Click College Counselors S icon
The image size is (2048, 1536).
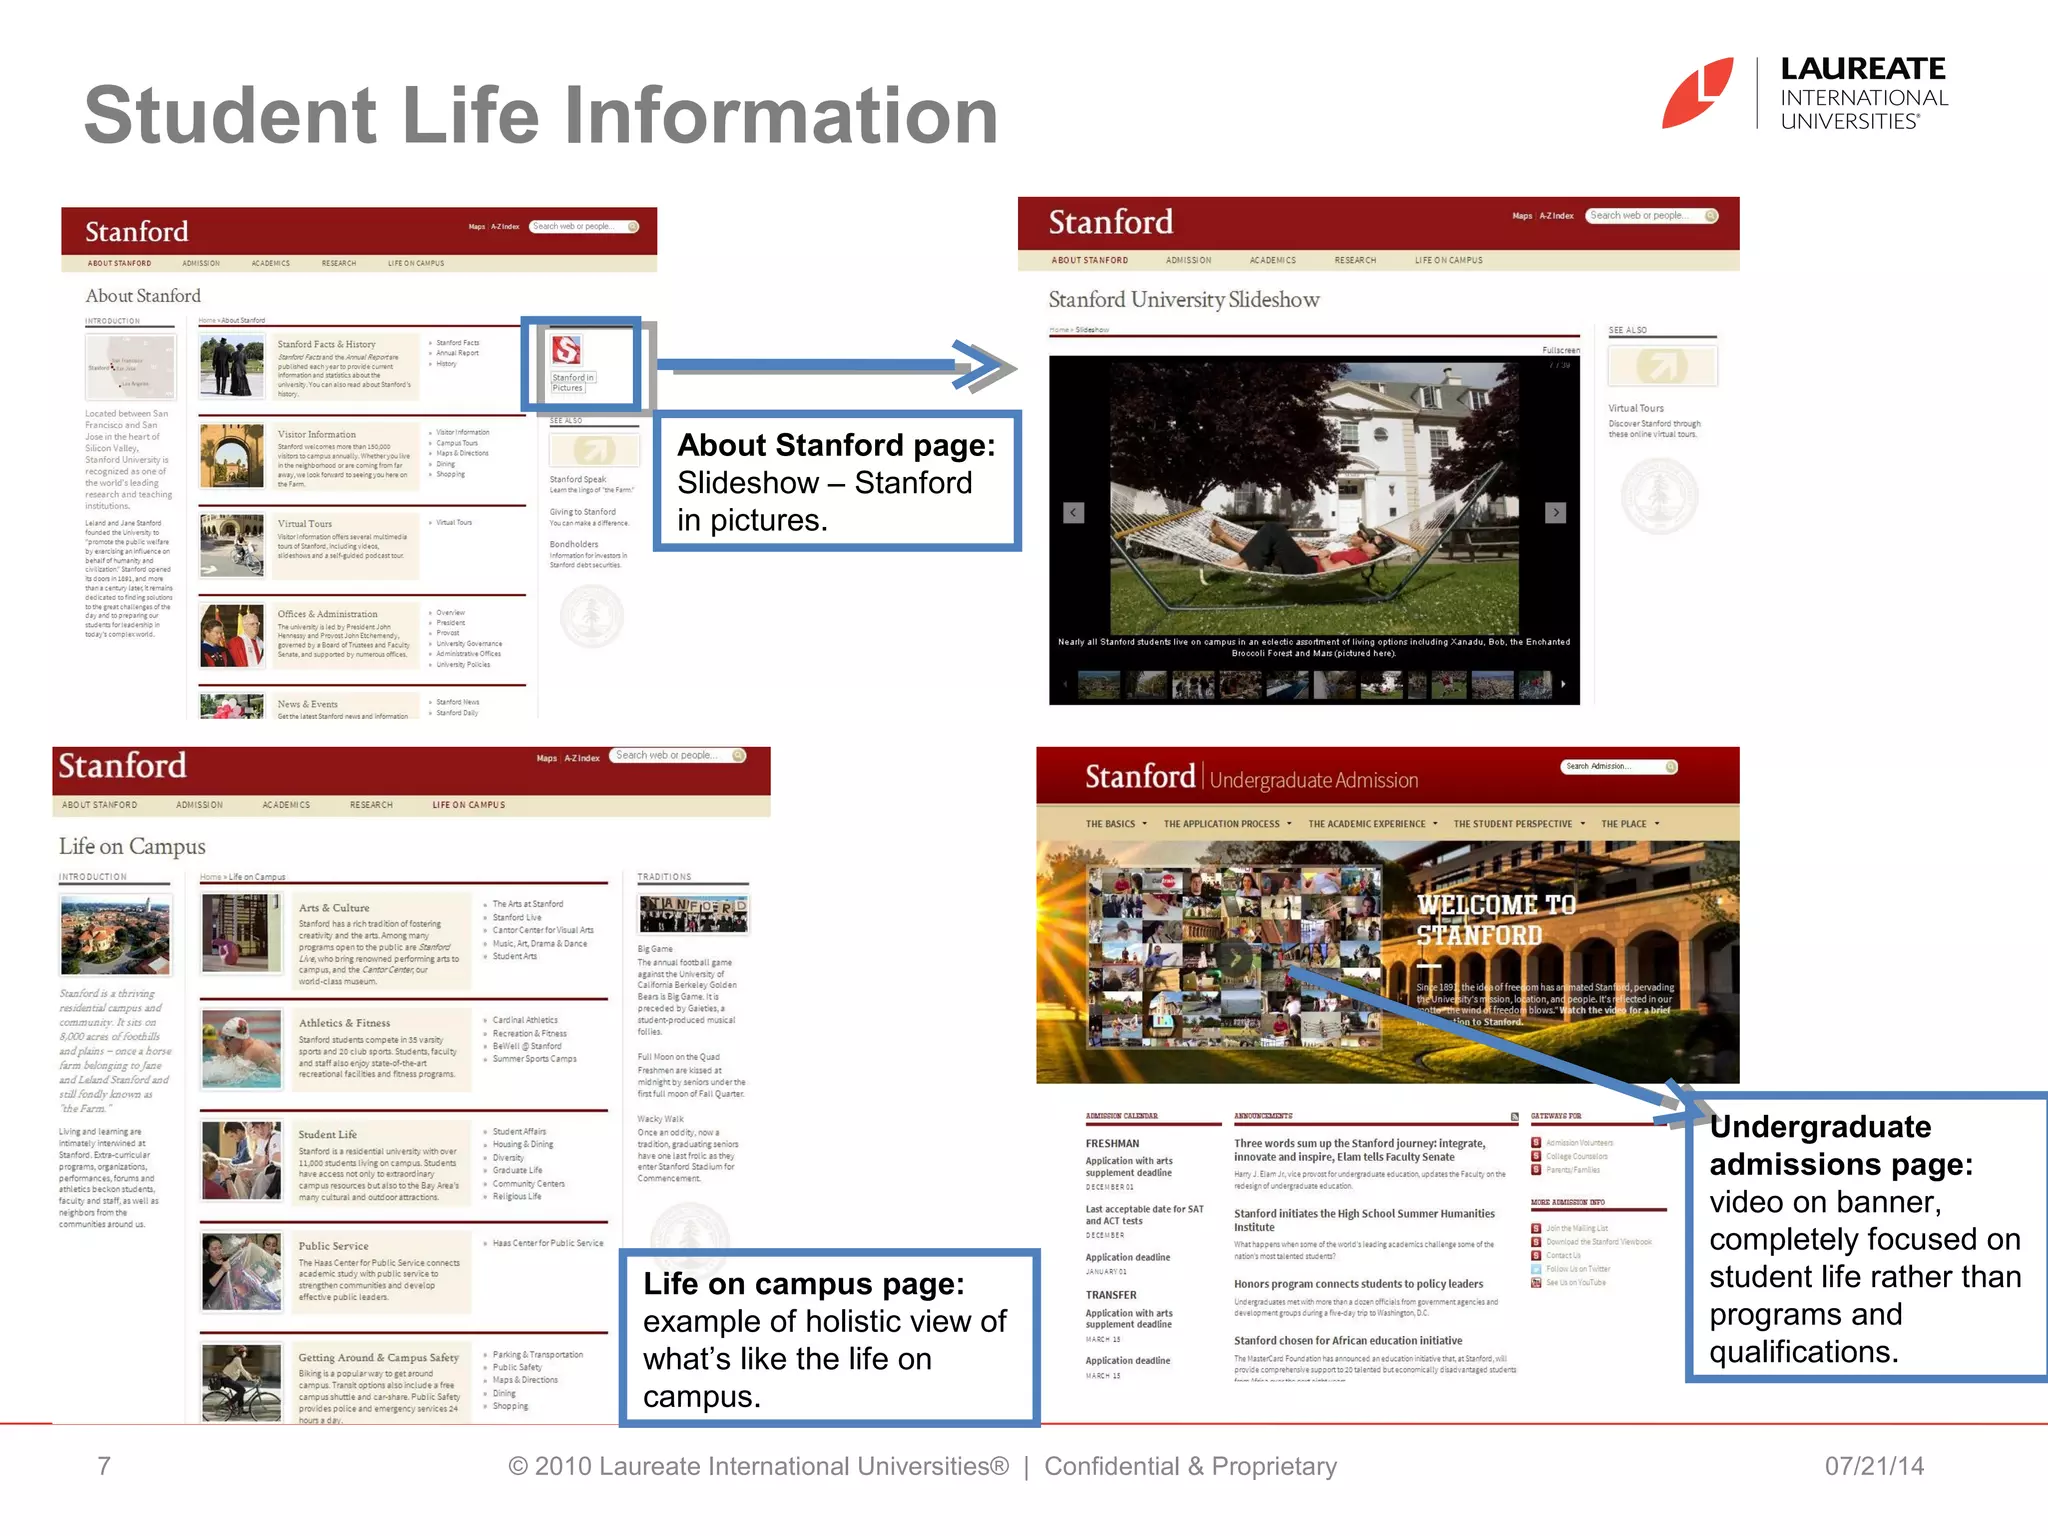click(x=1536, y=1156)
